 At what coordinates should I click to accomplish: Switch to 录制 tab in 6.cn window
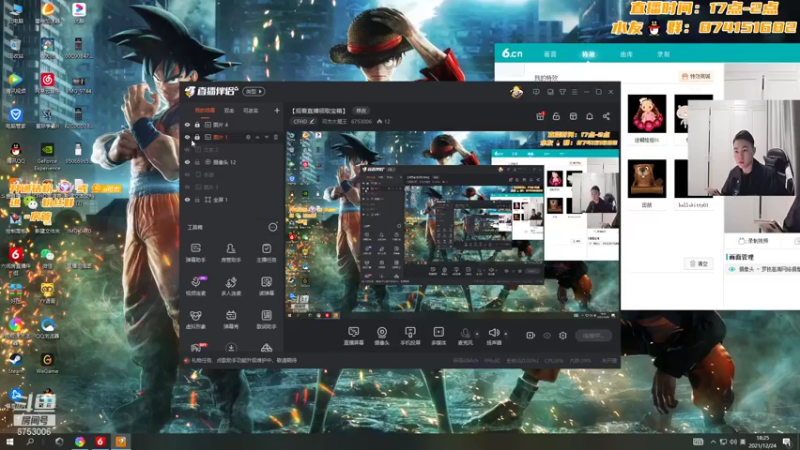[663, 54]
